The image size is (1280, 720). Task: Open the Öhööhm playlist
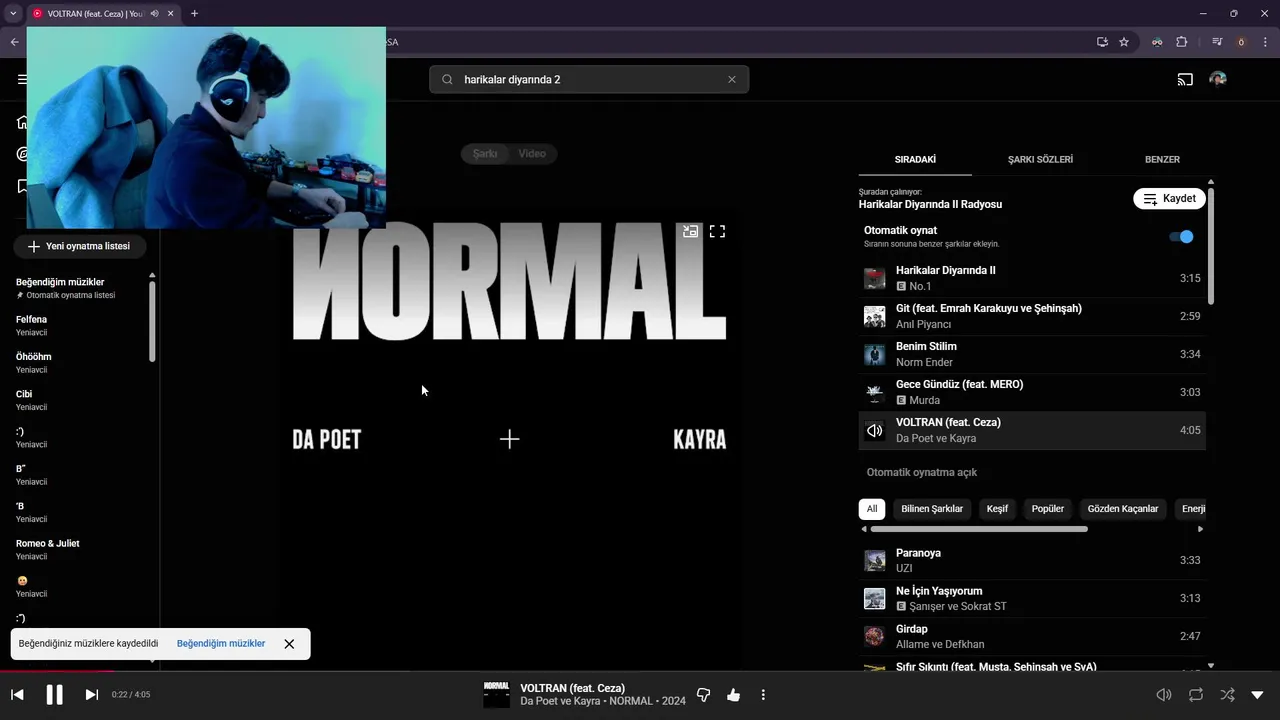pyautogui.click(x=78, y=362)
